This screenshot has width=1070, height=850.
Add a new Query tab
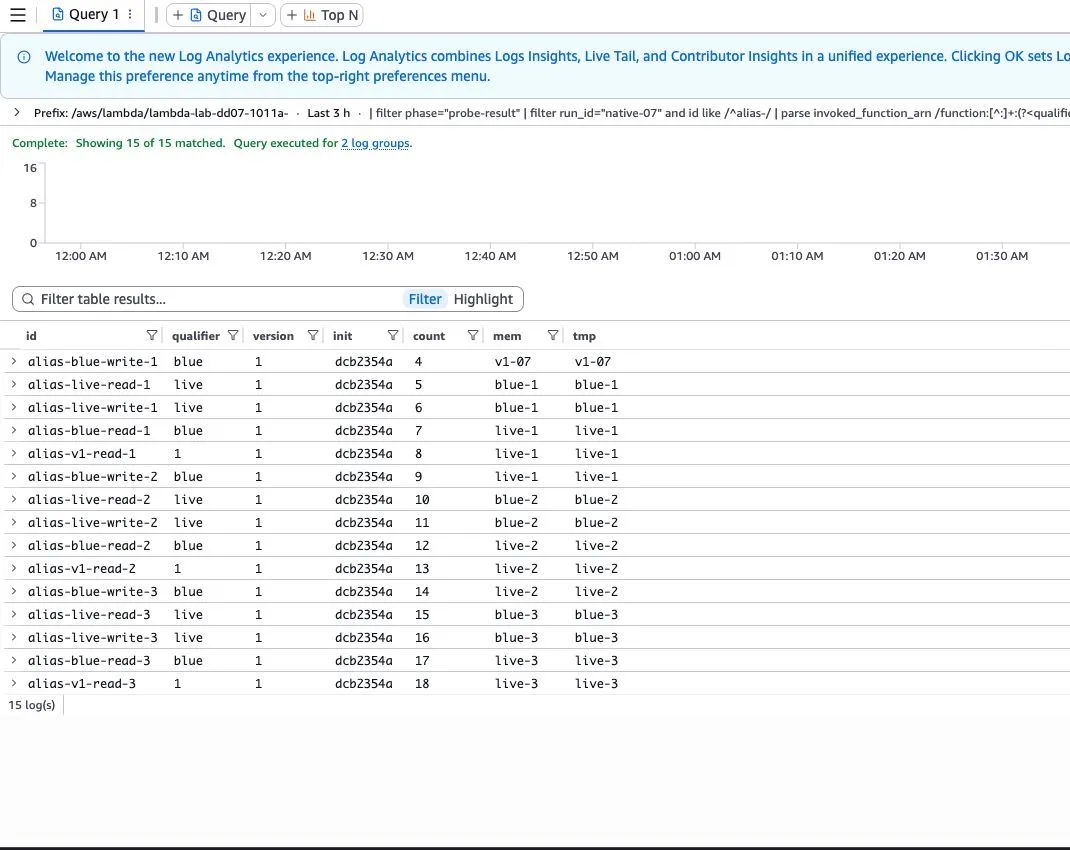click(x=209, y=15)
